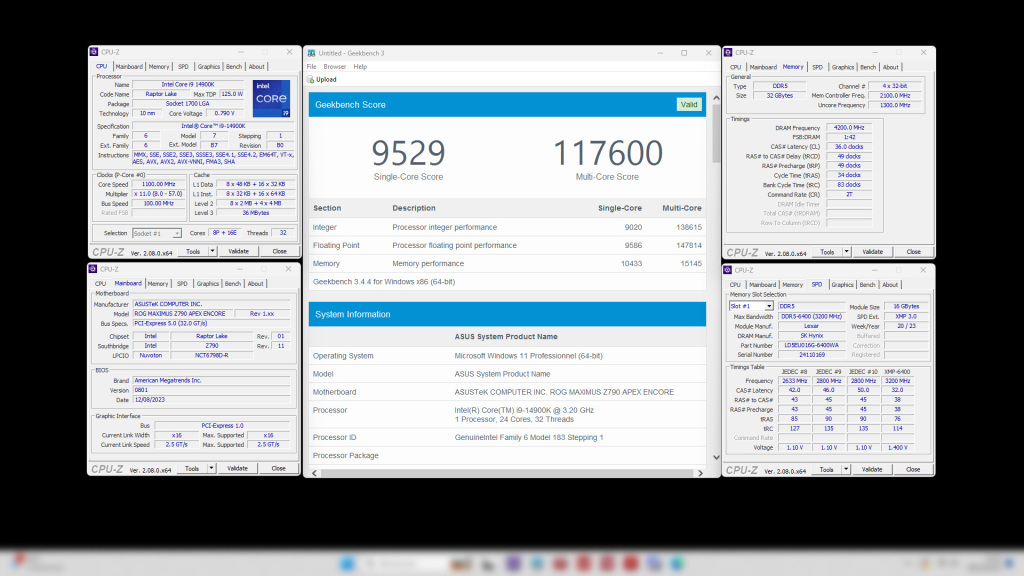Click Validate in the Memory window
The image size is (1024, 576).
point(872,252)
